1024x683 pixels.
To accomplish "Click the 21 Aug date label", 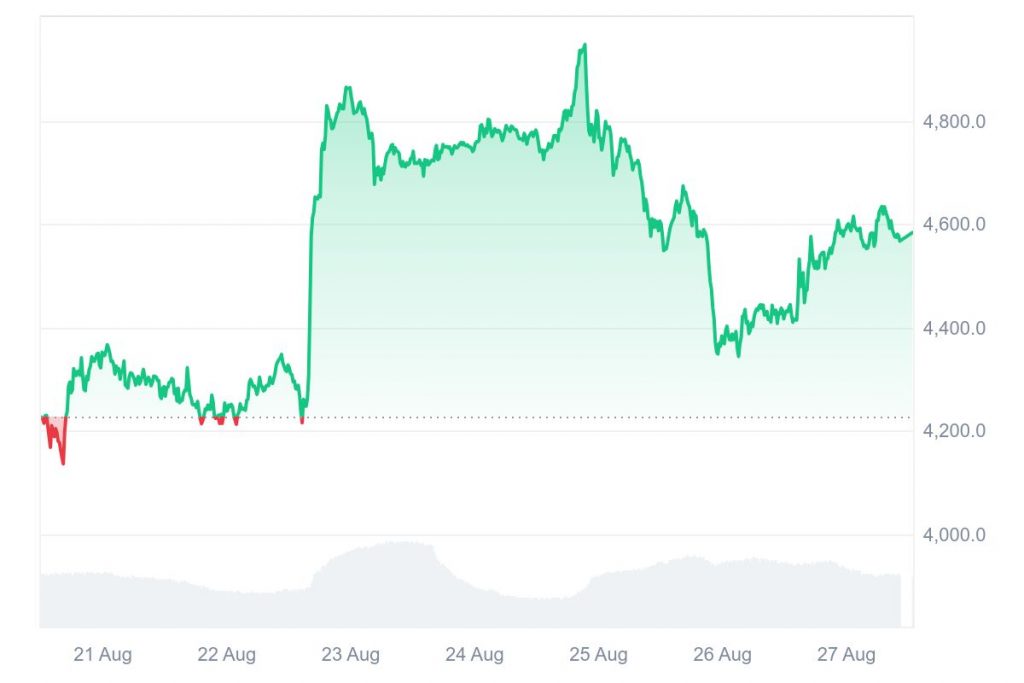I will [102, 656].
